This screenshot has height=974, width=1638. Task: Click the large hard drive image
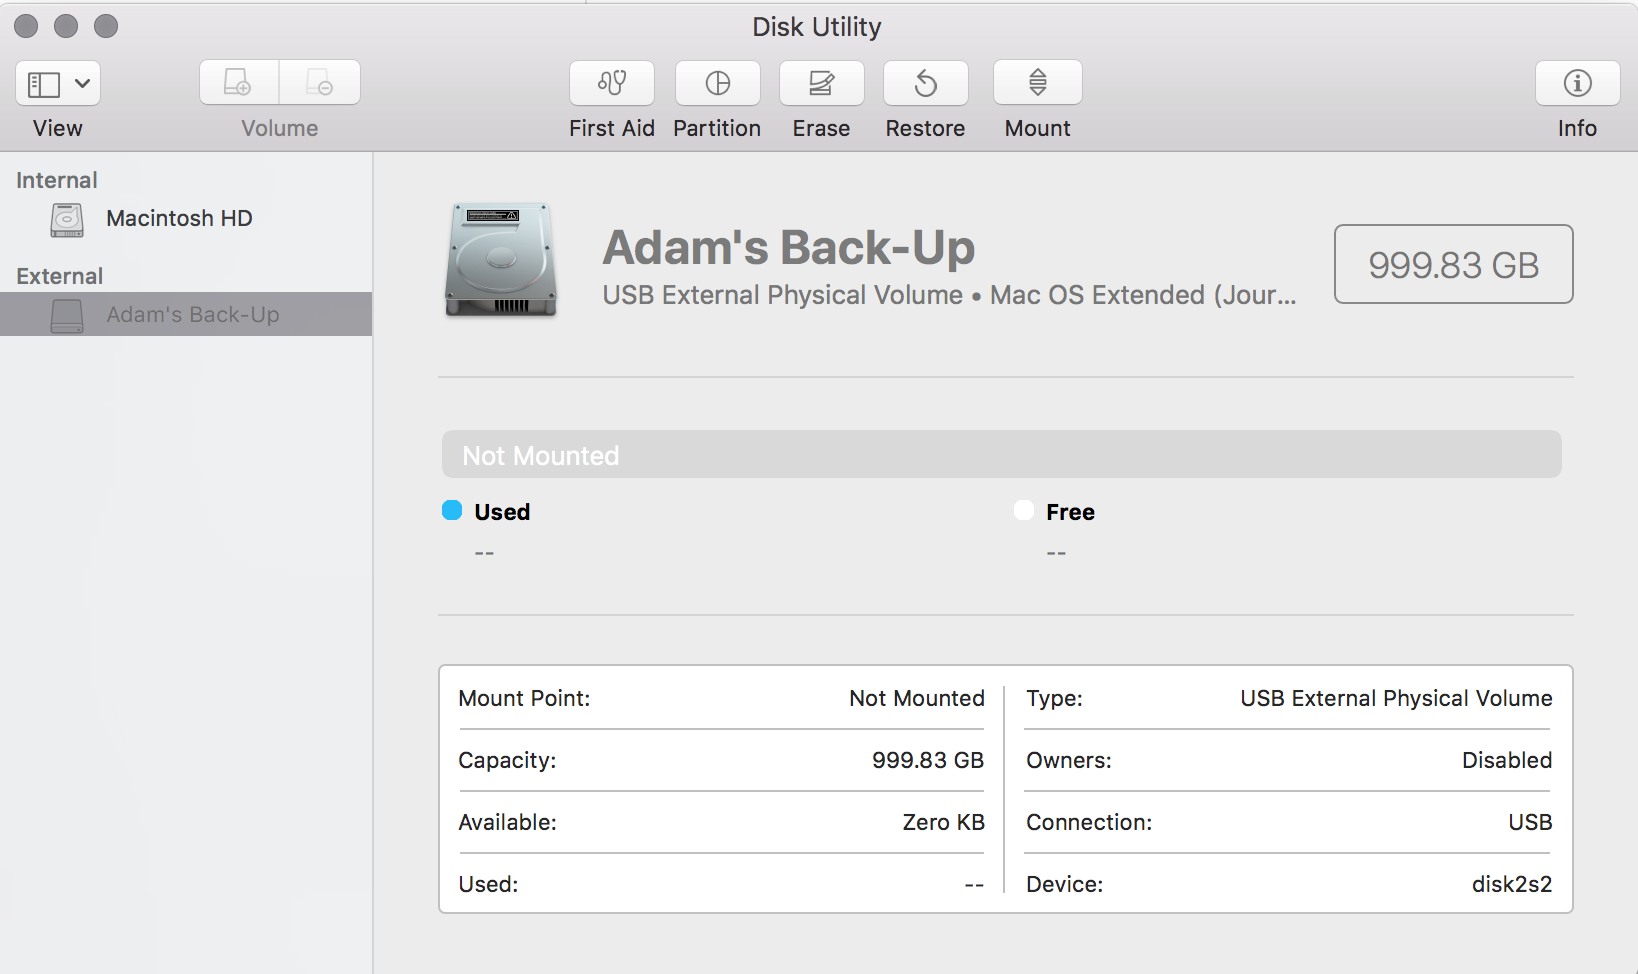pos(500,260)
